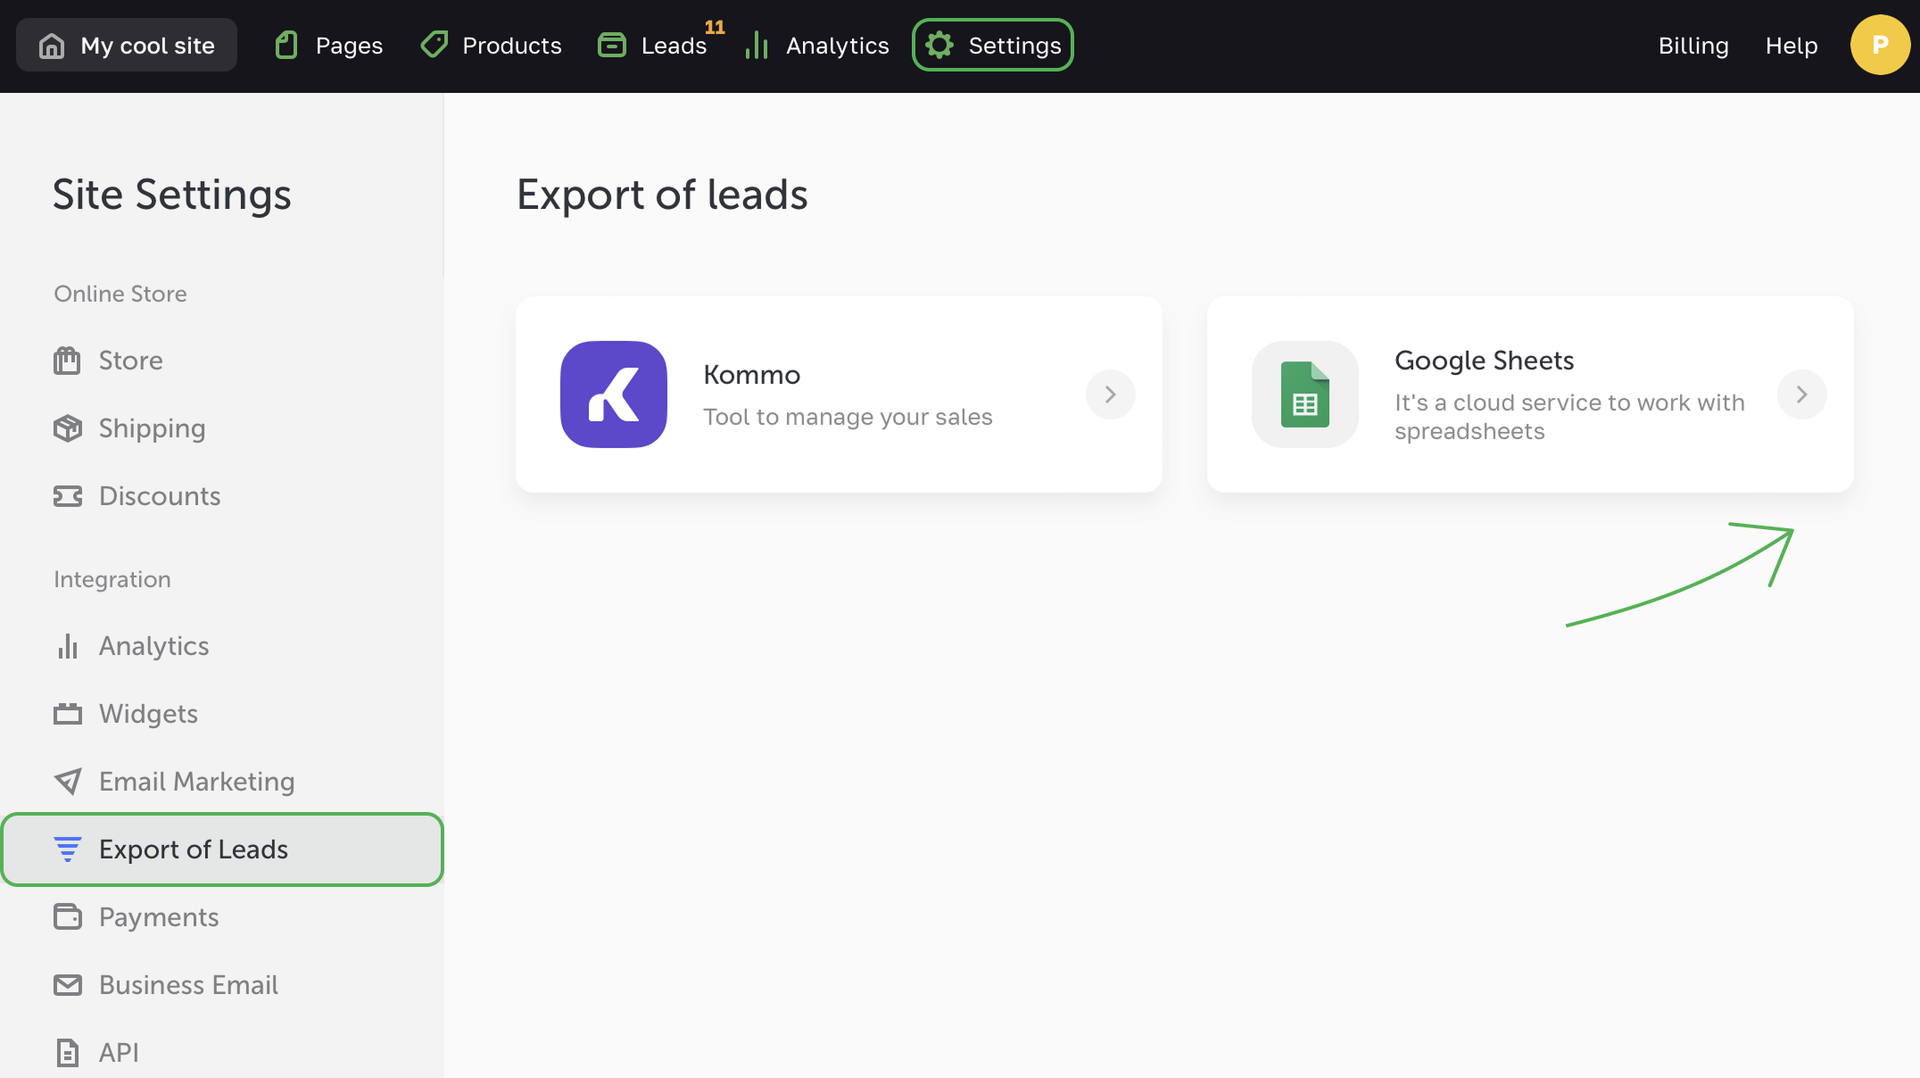Click the Store shopping bag icon
The height and width of the screenshot is (1078, 1920).
(67, 361)
